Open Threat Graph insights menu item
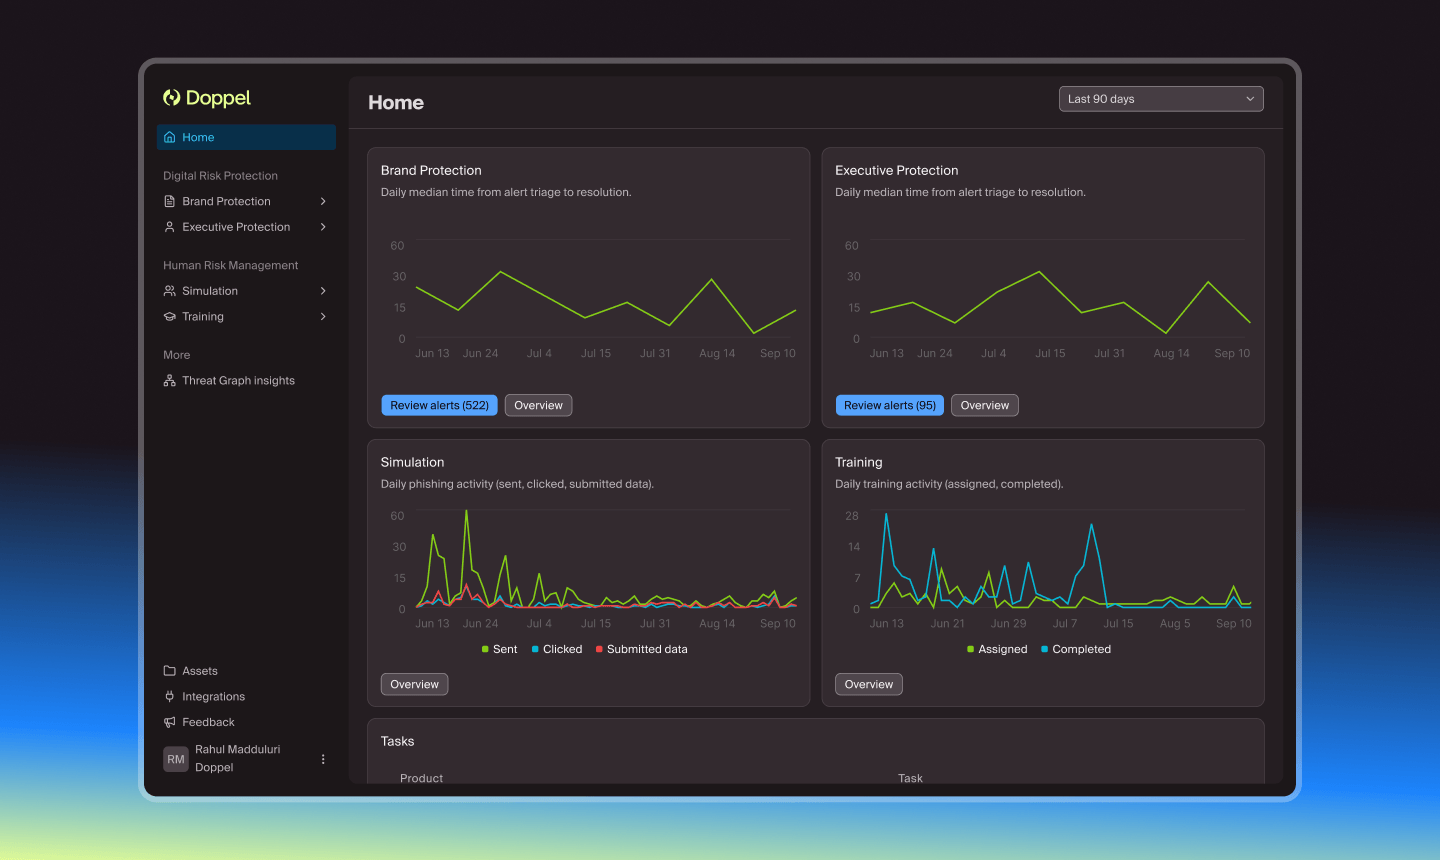 (x=246, y=381)
